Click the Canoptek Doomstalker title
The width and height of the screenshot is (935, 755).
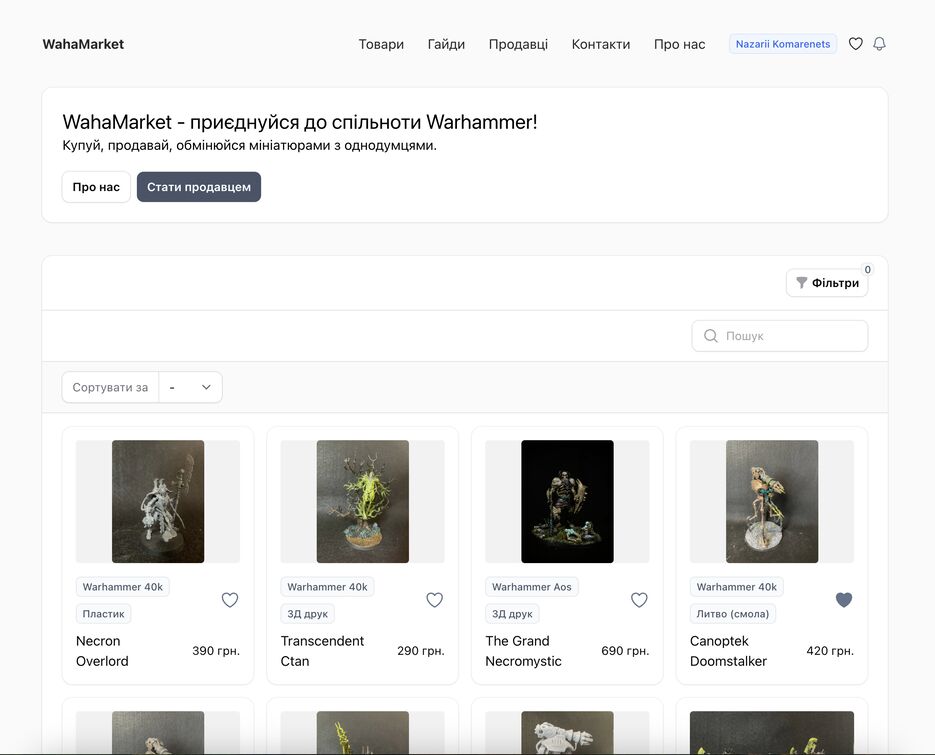[728, 651]
